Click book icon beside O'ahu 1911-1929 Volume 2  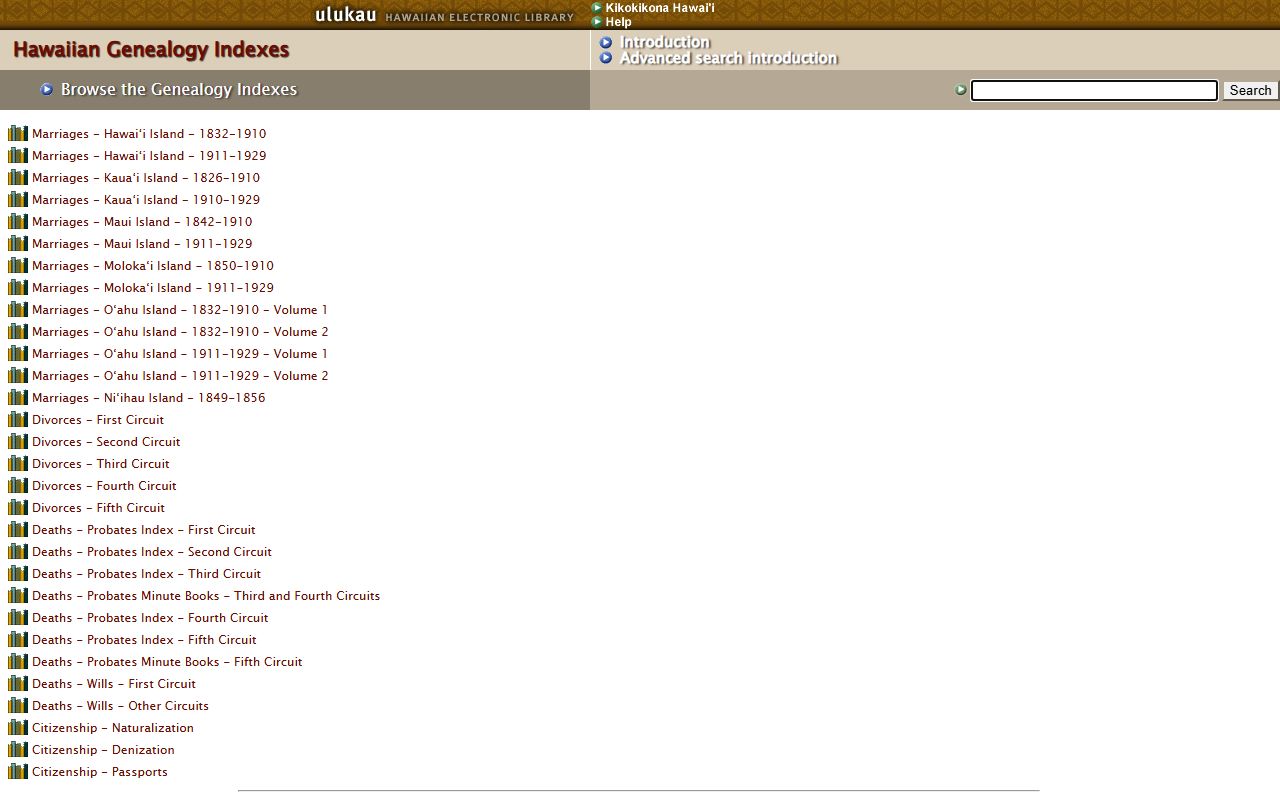pos(18,375)
